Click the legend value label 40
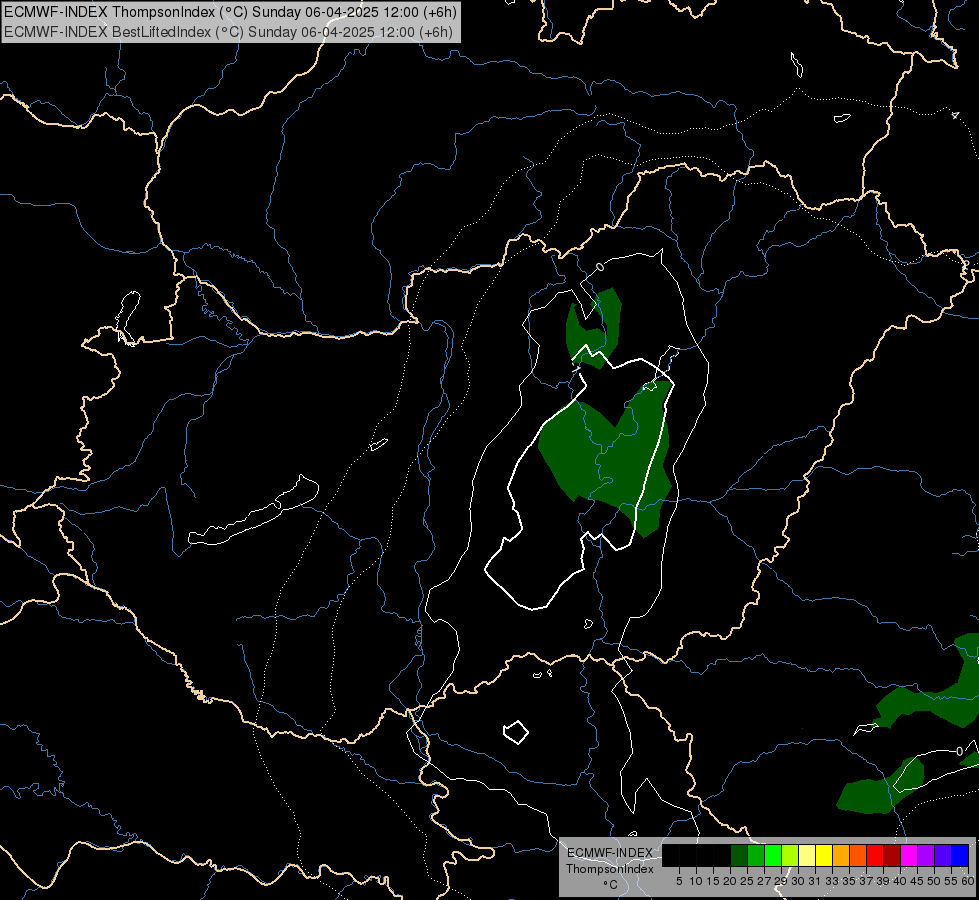The image size is (979, 900). tap(900, 881)
